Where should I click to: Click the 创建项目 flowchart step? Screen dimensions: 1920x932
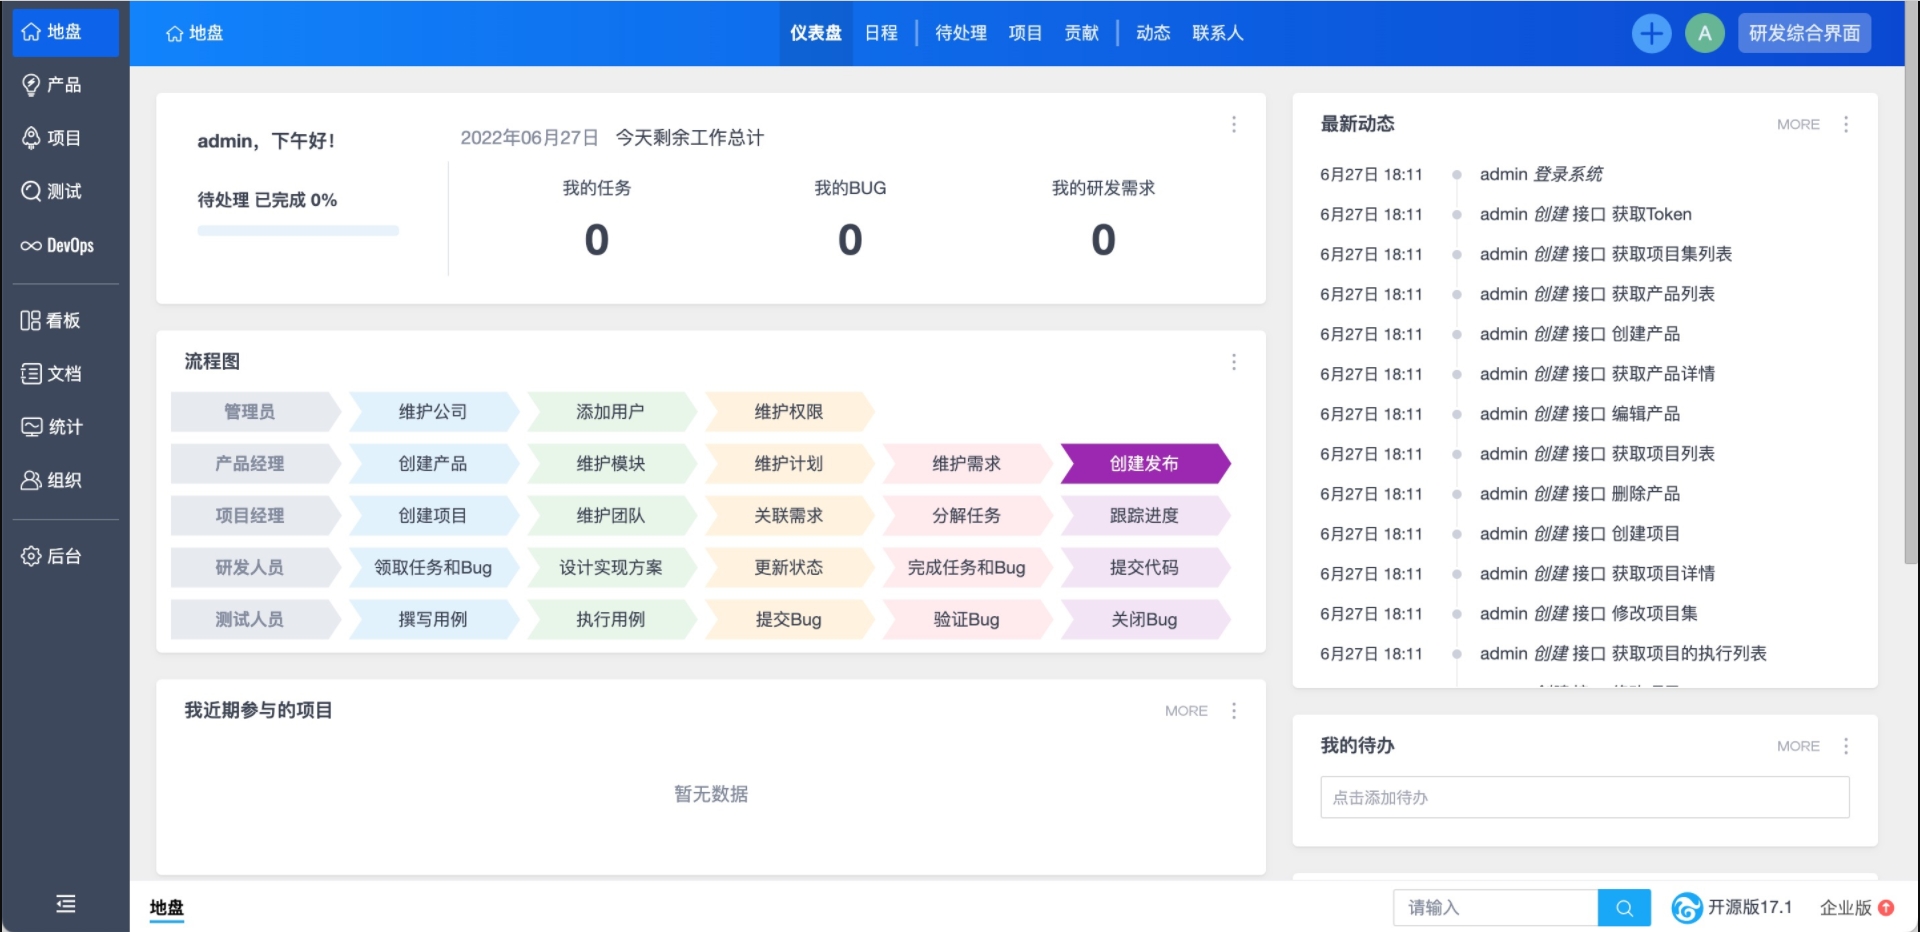pos(433,515)
